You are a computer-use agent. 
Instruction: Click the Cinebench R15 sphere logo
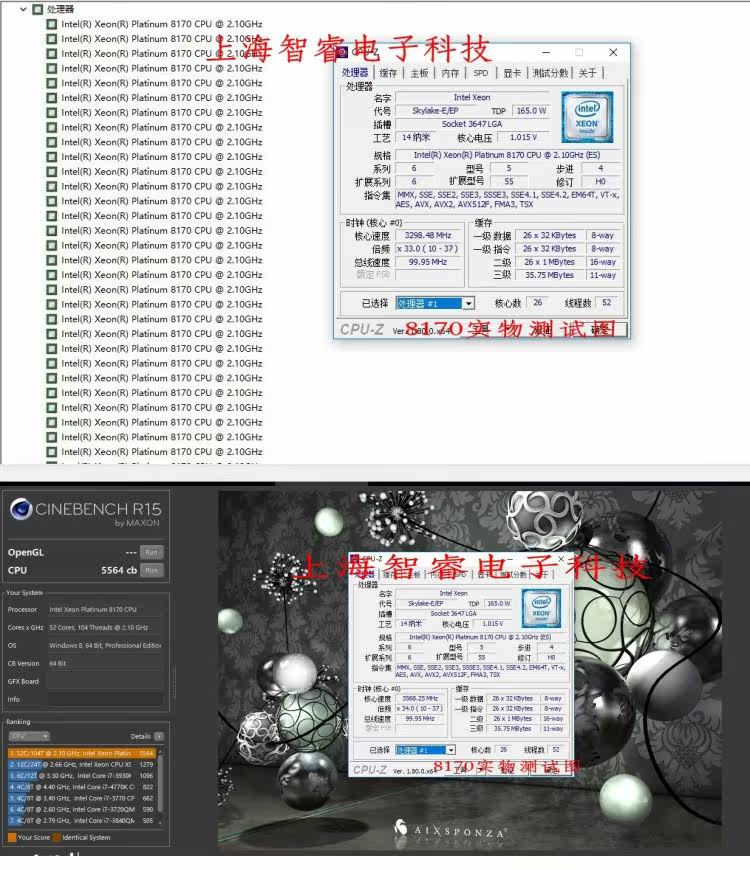pyautogui.click(x=21, y=509)
